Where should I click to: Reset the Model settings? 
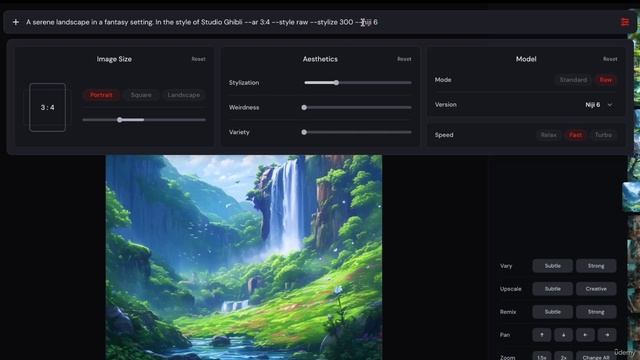[x=610, y=59]
